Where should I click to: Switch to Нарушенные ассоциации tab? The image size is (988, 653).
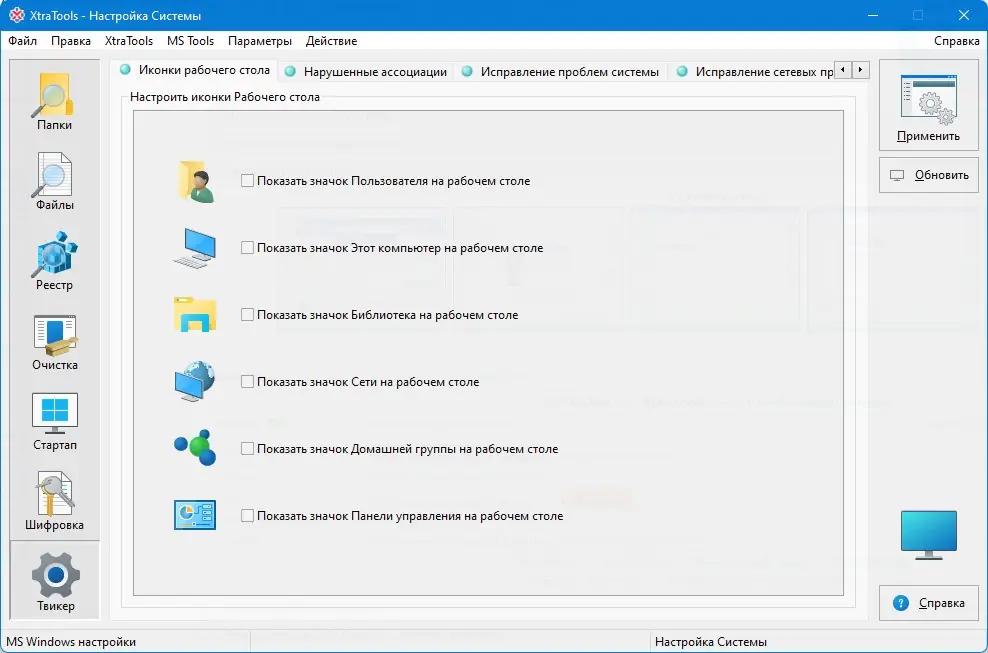pos(365,72)
